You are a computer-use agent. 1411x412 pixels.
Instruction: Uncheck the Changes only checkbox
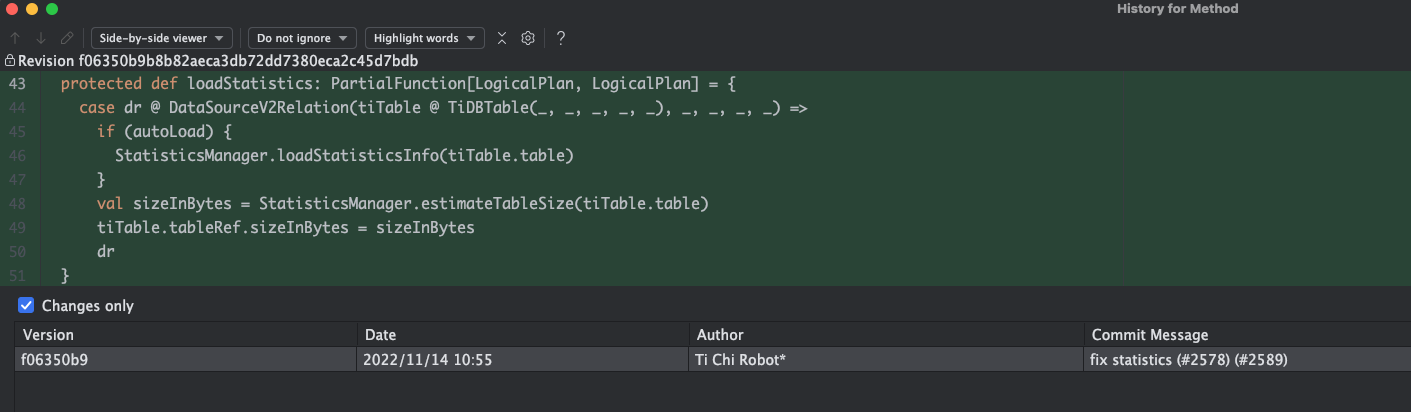pyautogui.click(x=26, y=306)
